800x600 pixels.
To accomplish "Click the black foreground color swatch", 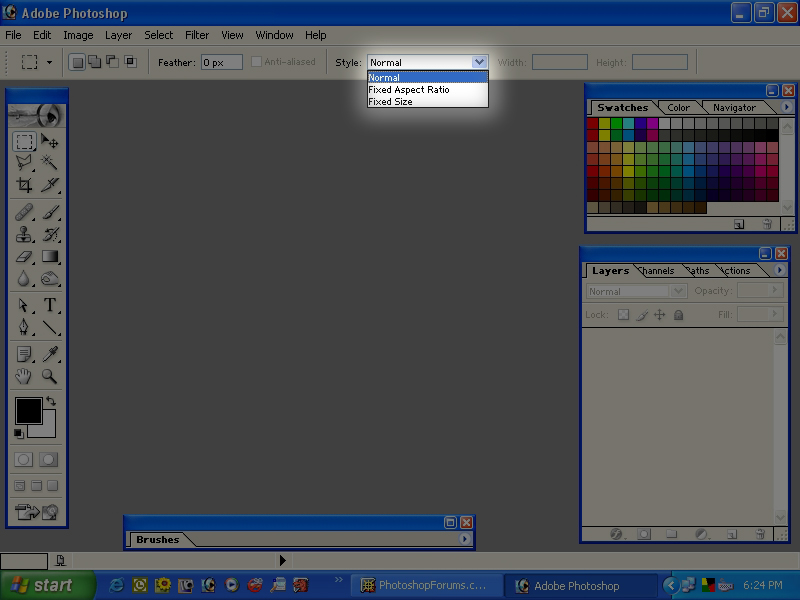I will [28, 411].
